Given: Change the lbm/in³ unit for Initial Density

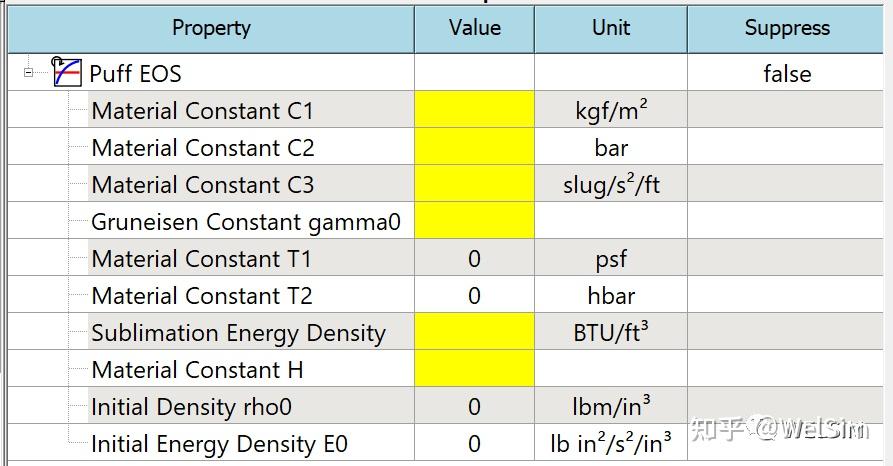Looking at the screenshot, I should pos(611,407).
